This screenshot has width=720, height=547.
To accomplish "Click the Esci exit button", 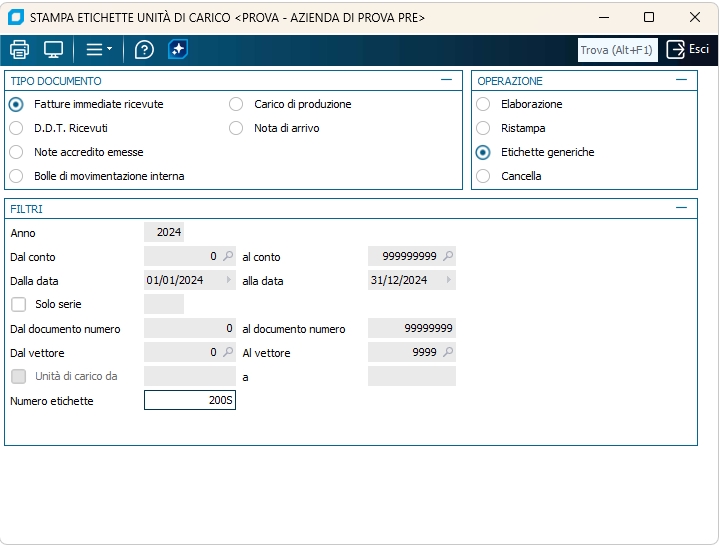I will click(x=688, y=50).
